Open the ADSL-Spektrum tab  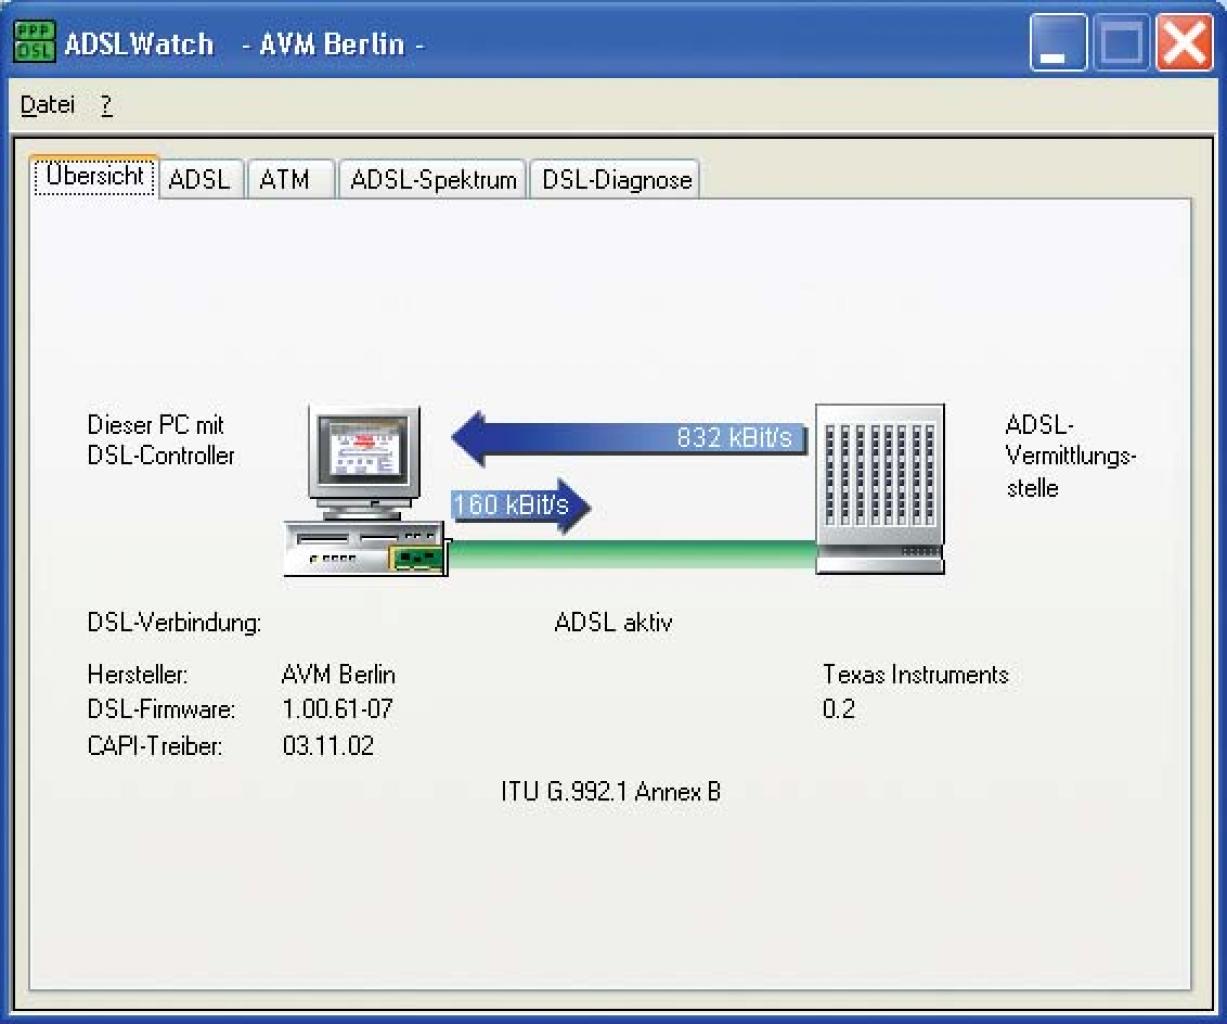pos(433,180)
